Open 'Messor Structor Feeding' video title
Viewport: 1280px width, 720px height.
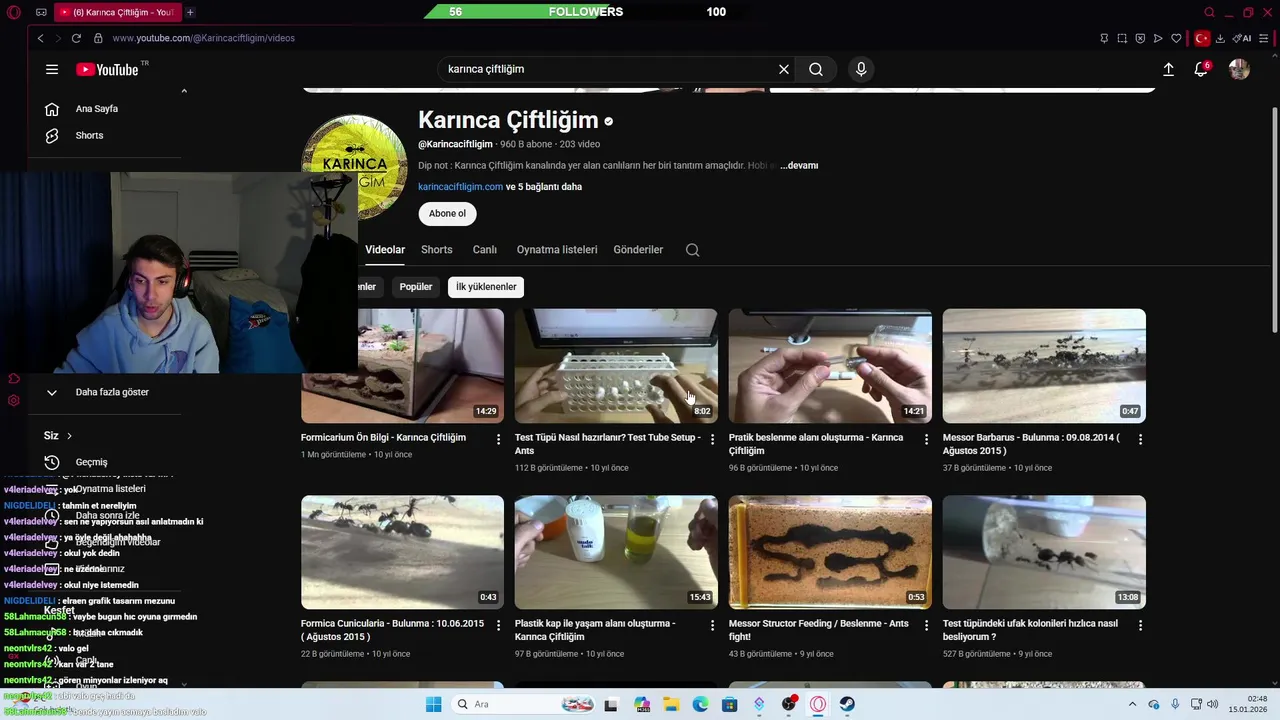(x=819, y=630)
